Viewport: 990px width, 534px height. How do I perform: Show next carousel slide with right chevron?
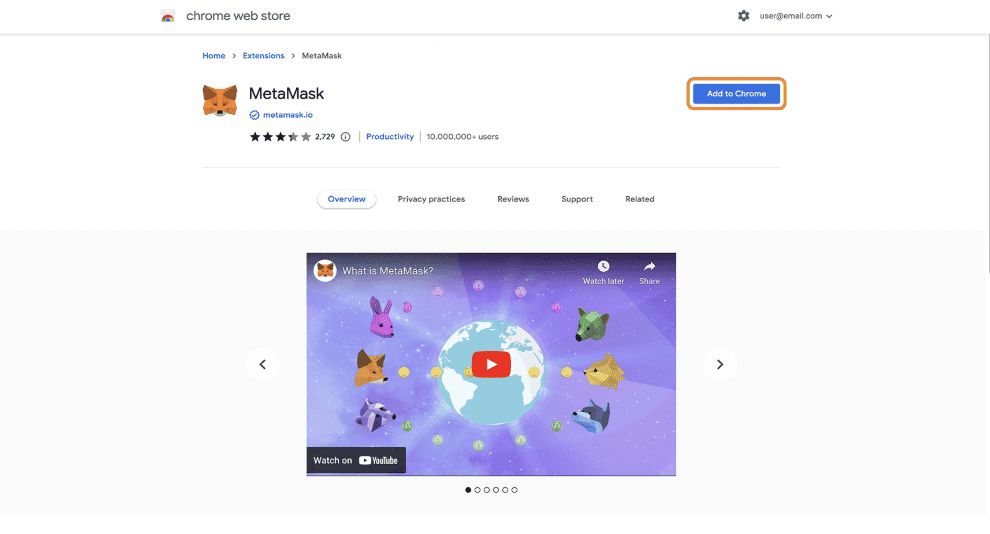[x=720, y=364]
